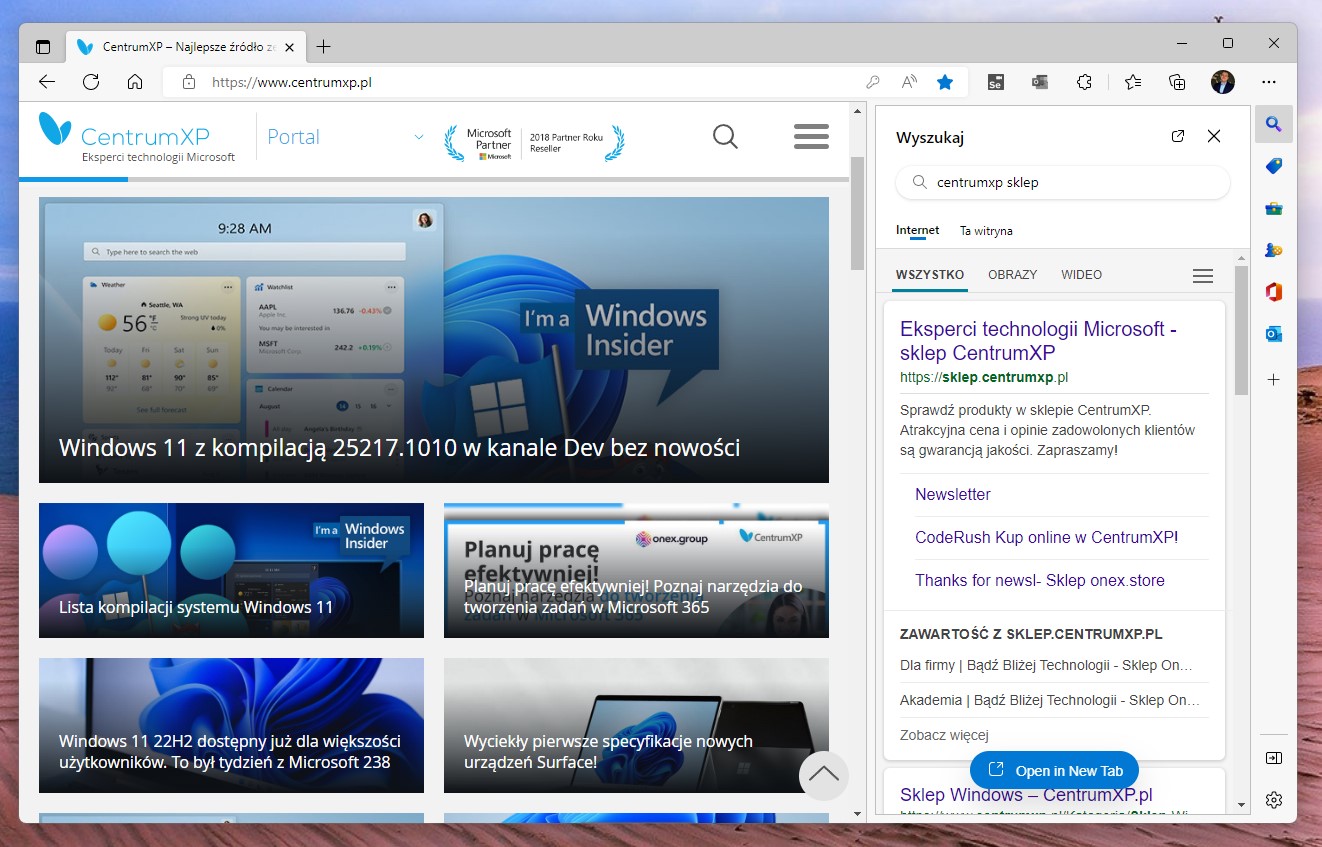Jump to top with the up-chevron button
This screenshot has height=847, width=1322.
[824, 774]
